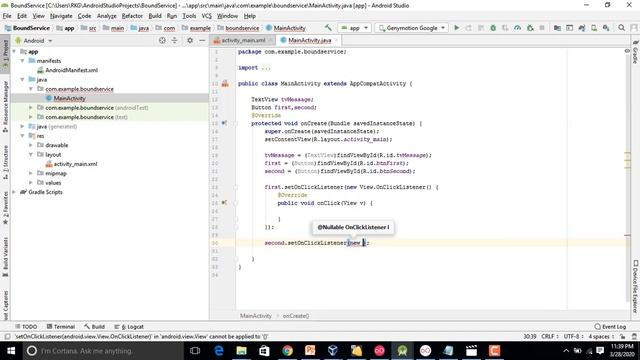This screenshot has height=360, width=640.
Task: Open Terminal tool window
Action: tap(61, 327)
